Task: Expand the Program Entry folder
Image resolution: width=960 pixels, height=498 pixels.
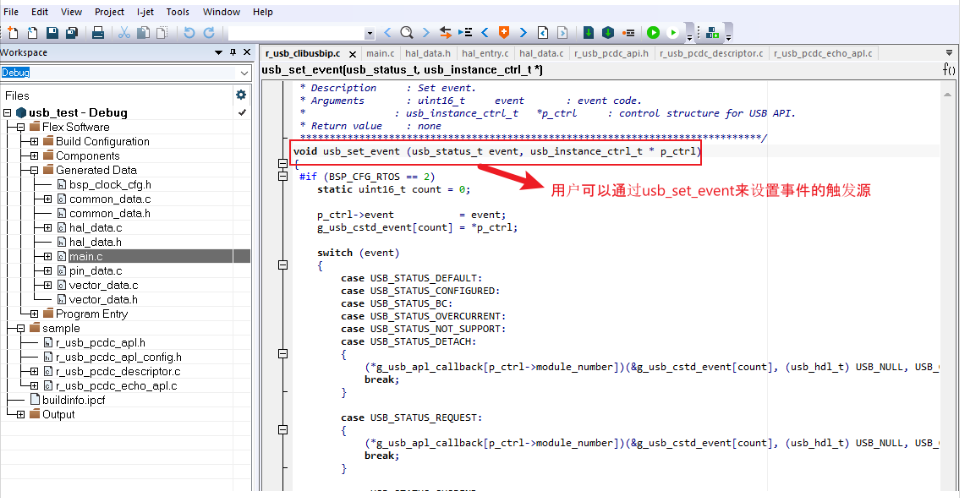Action: (34, 314)
